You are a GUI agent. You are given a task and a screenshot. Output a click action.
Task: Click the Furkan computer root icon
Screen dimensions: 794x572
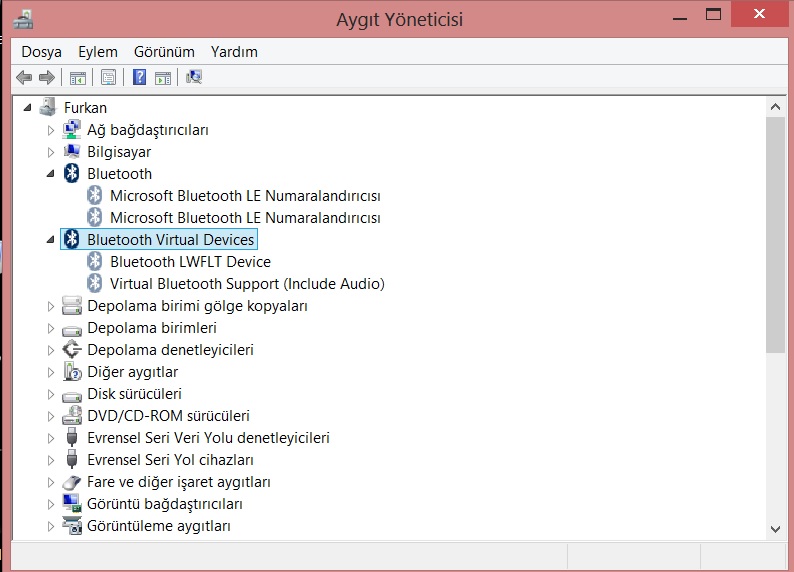pyautogui.click(x=48, y=107)
